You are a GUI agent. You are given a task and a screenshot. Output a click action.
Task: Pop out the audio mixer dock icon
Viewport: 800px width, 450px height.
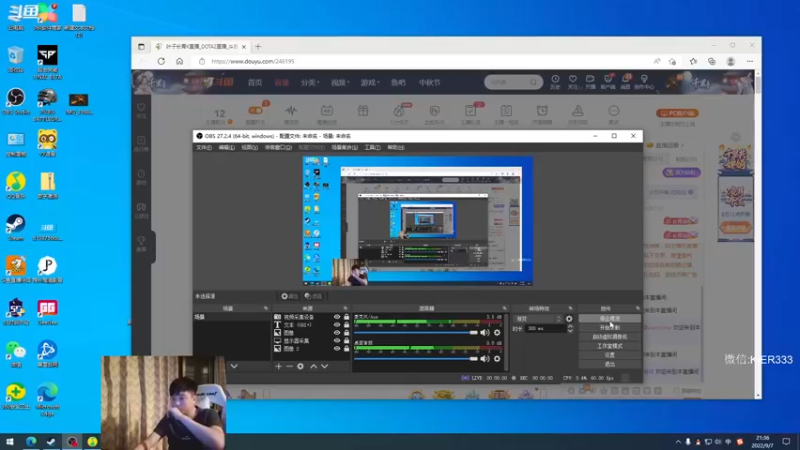tap(505, 308)
